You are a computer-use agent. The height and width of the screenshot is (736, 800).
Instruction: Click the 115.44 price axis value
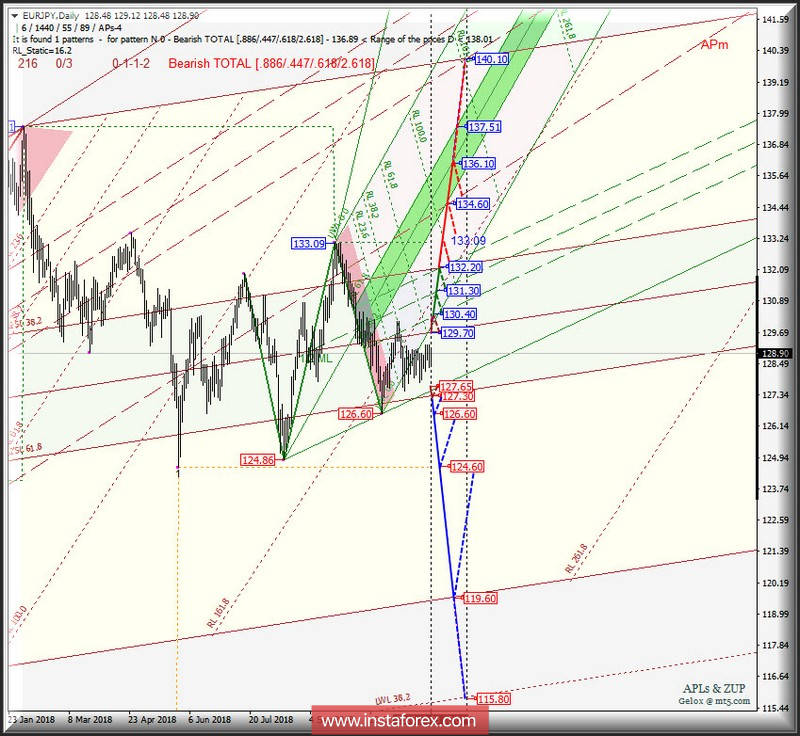tap(775, 708)
